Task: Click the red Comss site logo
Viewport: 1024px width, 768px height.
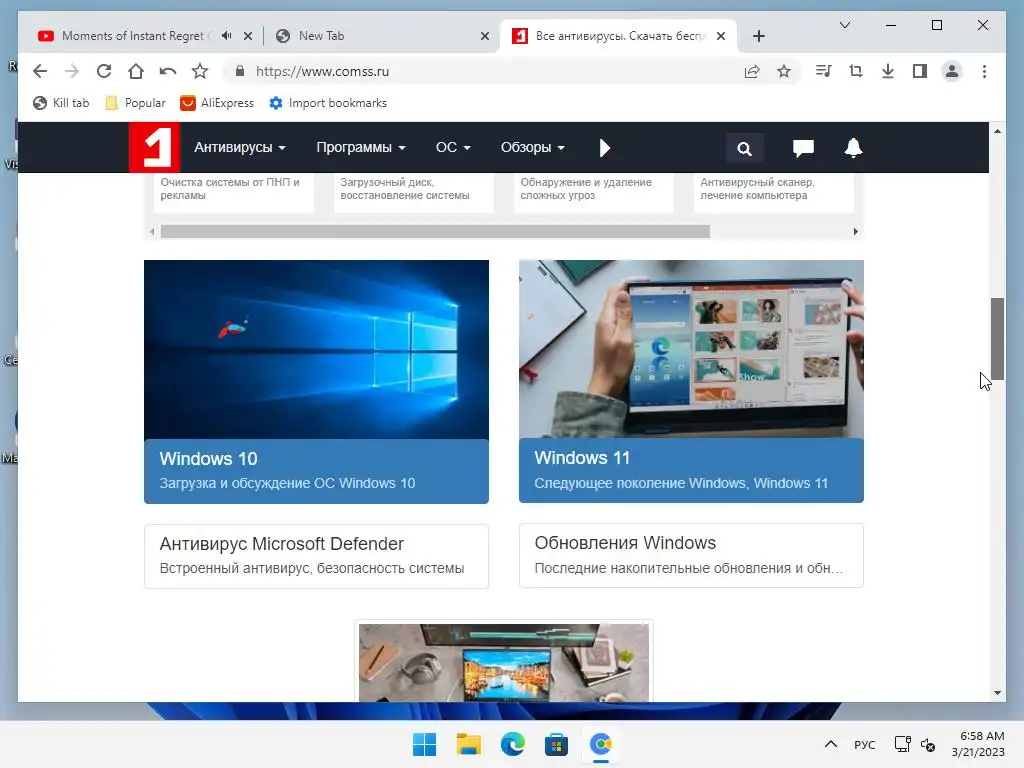Action: (x=153, y=147)
